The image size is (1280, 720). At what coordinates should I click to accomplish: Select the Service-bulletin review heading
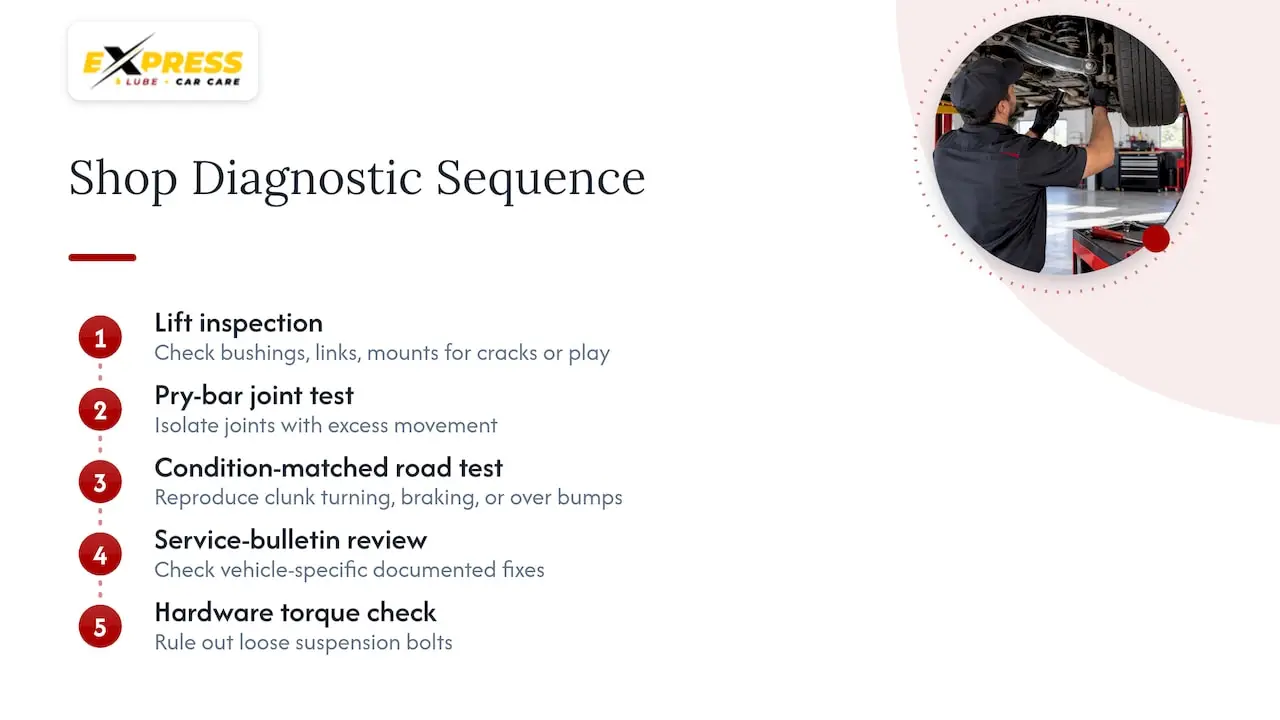(291, 540)
